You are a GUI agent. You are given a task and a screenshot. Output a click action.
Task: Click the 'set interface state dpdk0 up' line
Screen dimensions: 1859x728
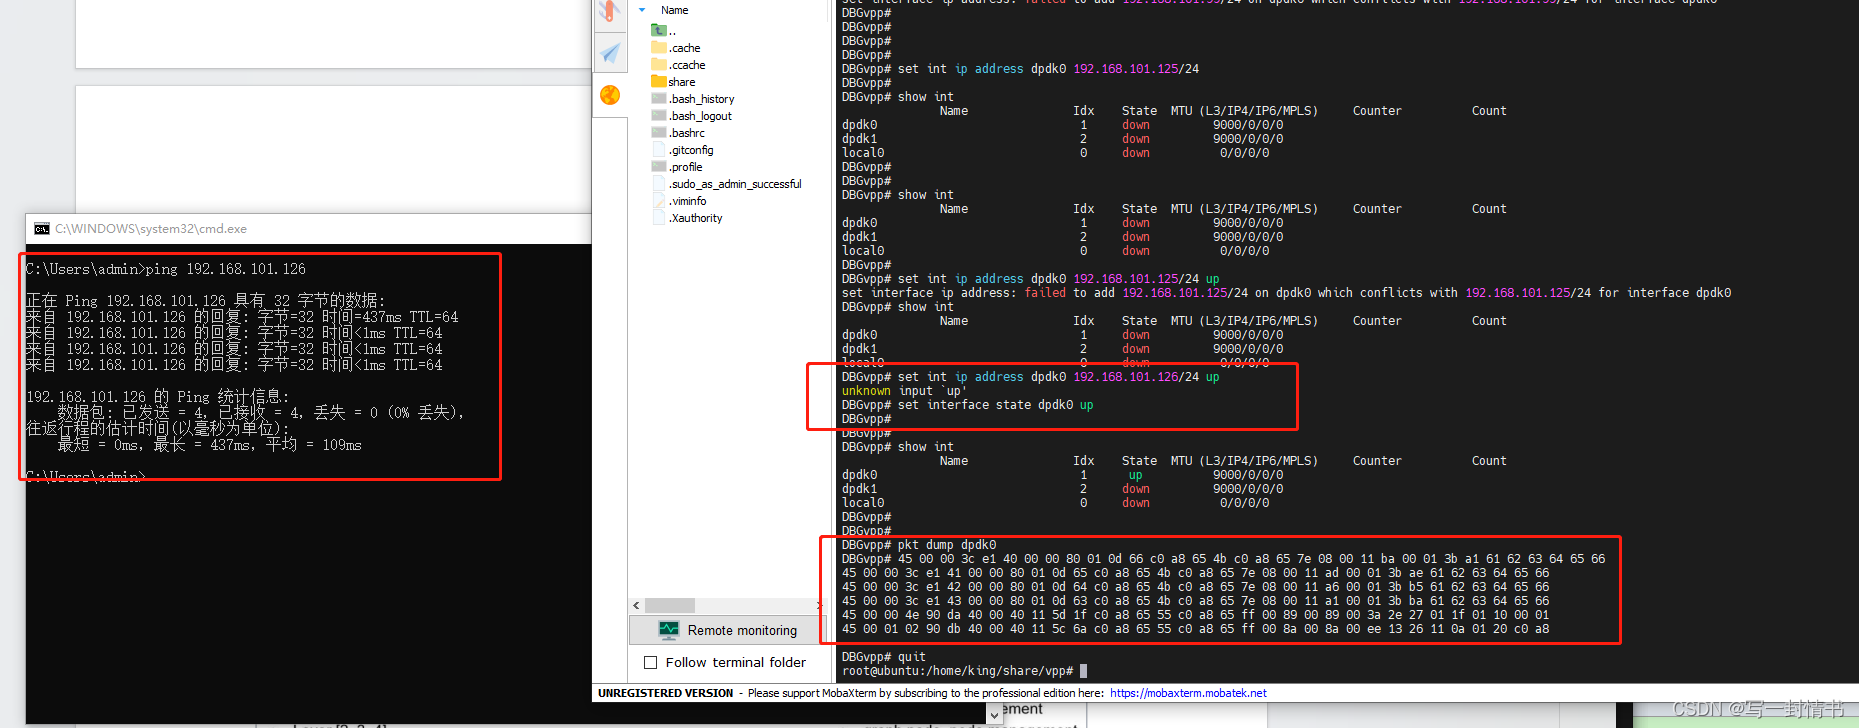(968, 405)
